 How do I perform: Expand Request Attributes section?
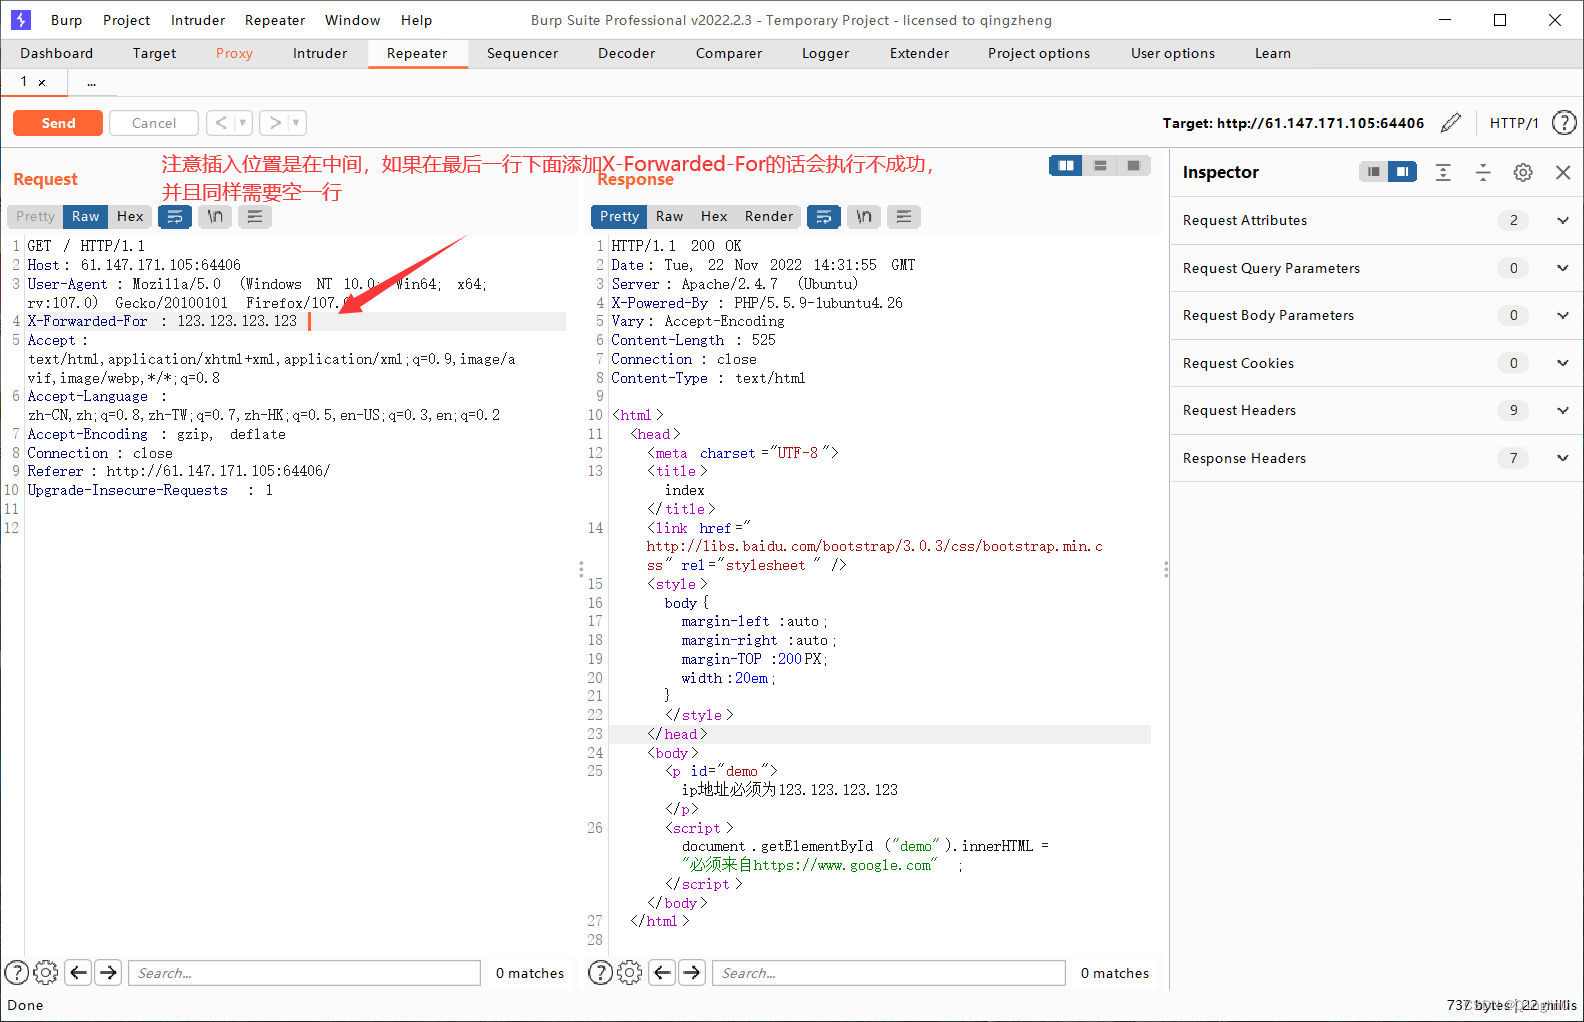coord(1563,220)
